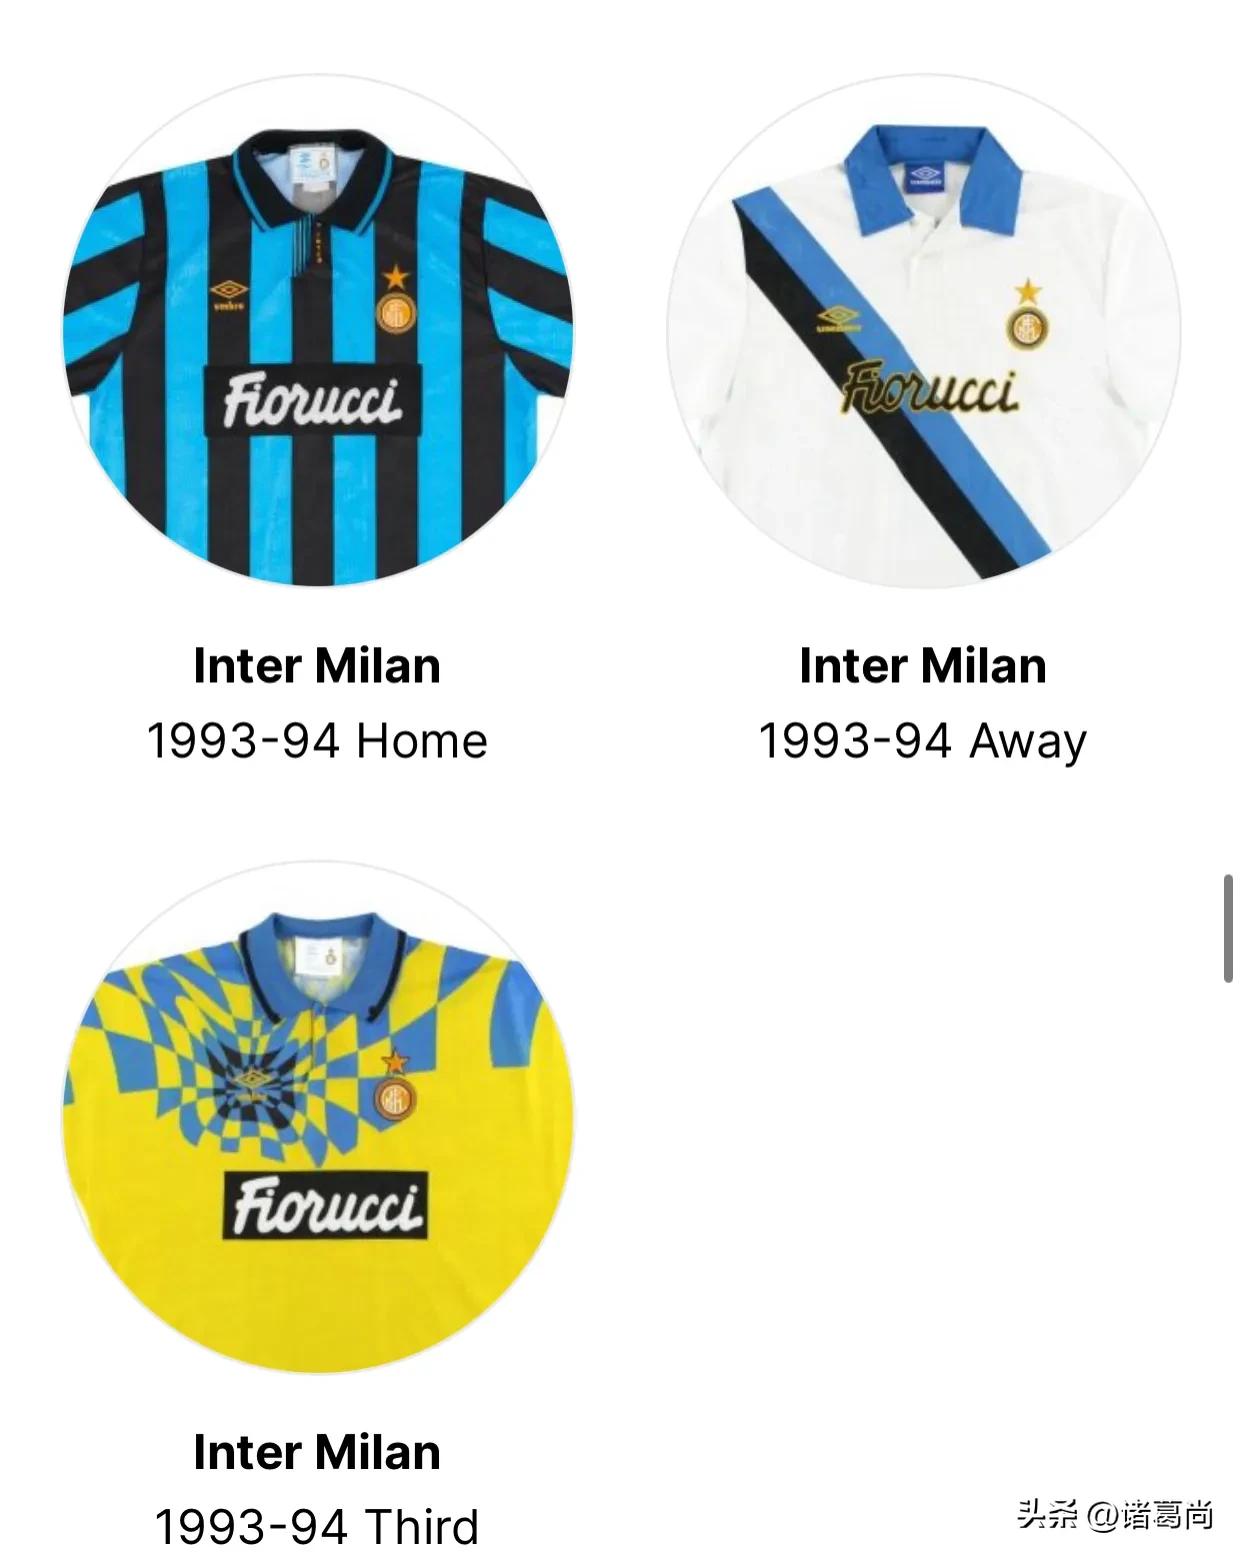Click the 头条 @诸葛尚 watermark
This screenshot has width=1242, height=1558.
(1116, 1515)
